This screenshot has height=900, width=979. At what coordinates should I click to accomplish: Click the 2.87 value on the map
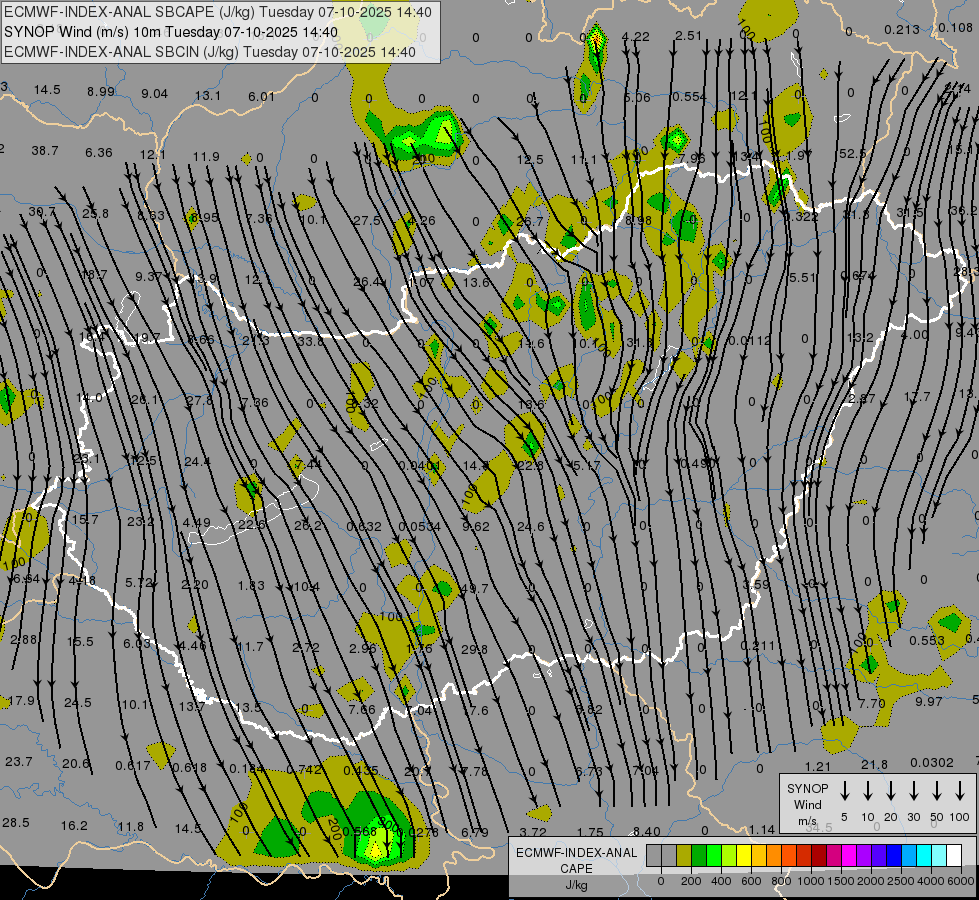862,398
